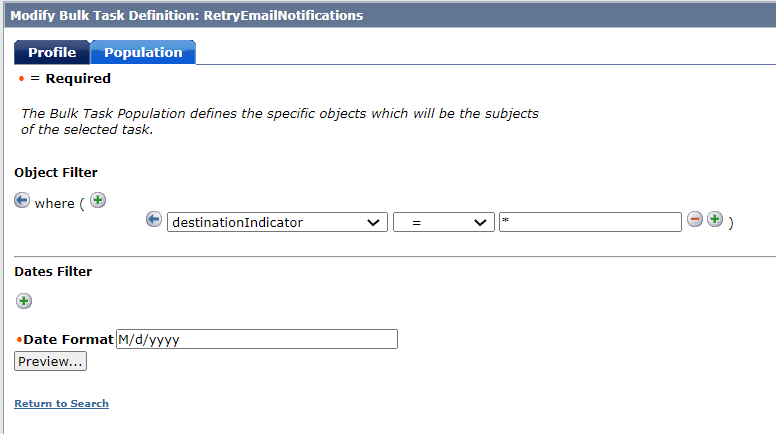Screen dimensions: 776x434
Task: Follow the Return to Search link
Action: [x=61, y=403]
